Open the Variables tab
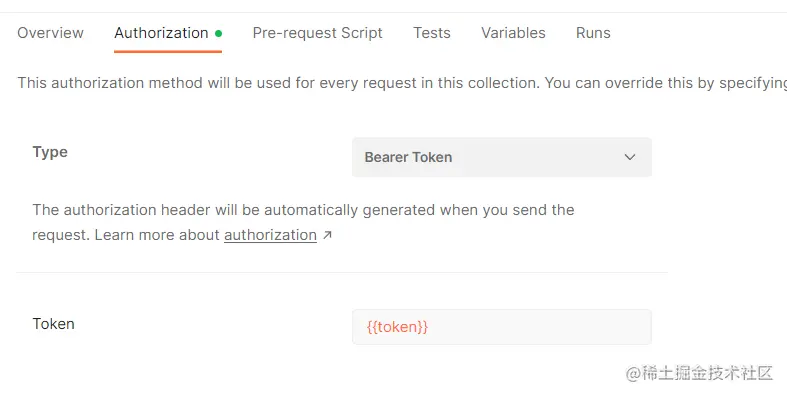Image resolution: width=787 pixels, height=396 pixels. (513, 33)
